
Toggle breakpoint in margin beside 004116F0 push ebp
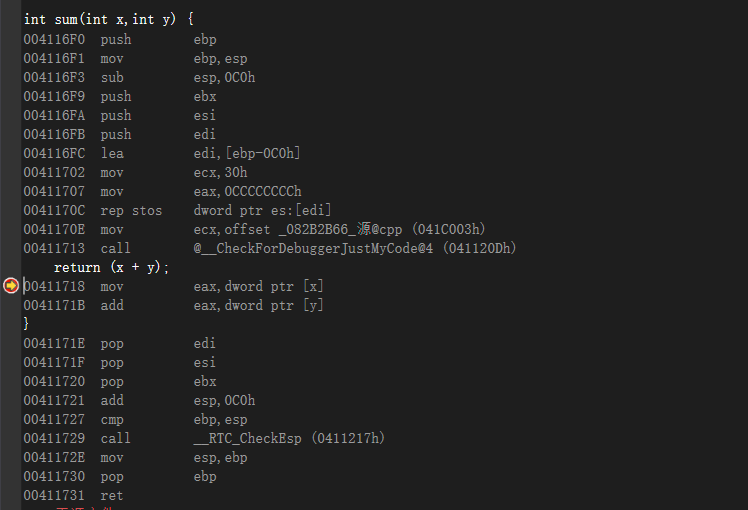[10, 40]
